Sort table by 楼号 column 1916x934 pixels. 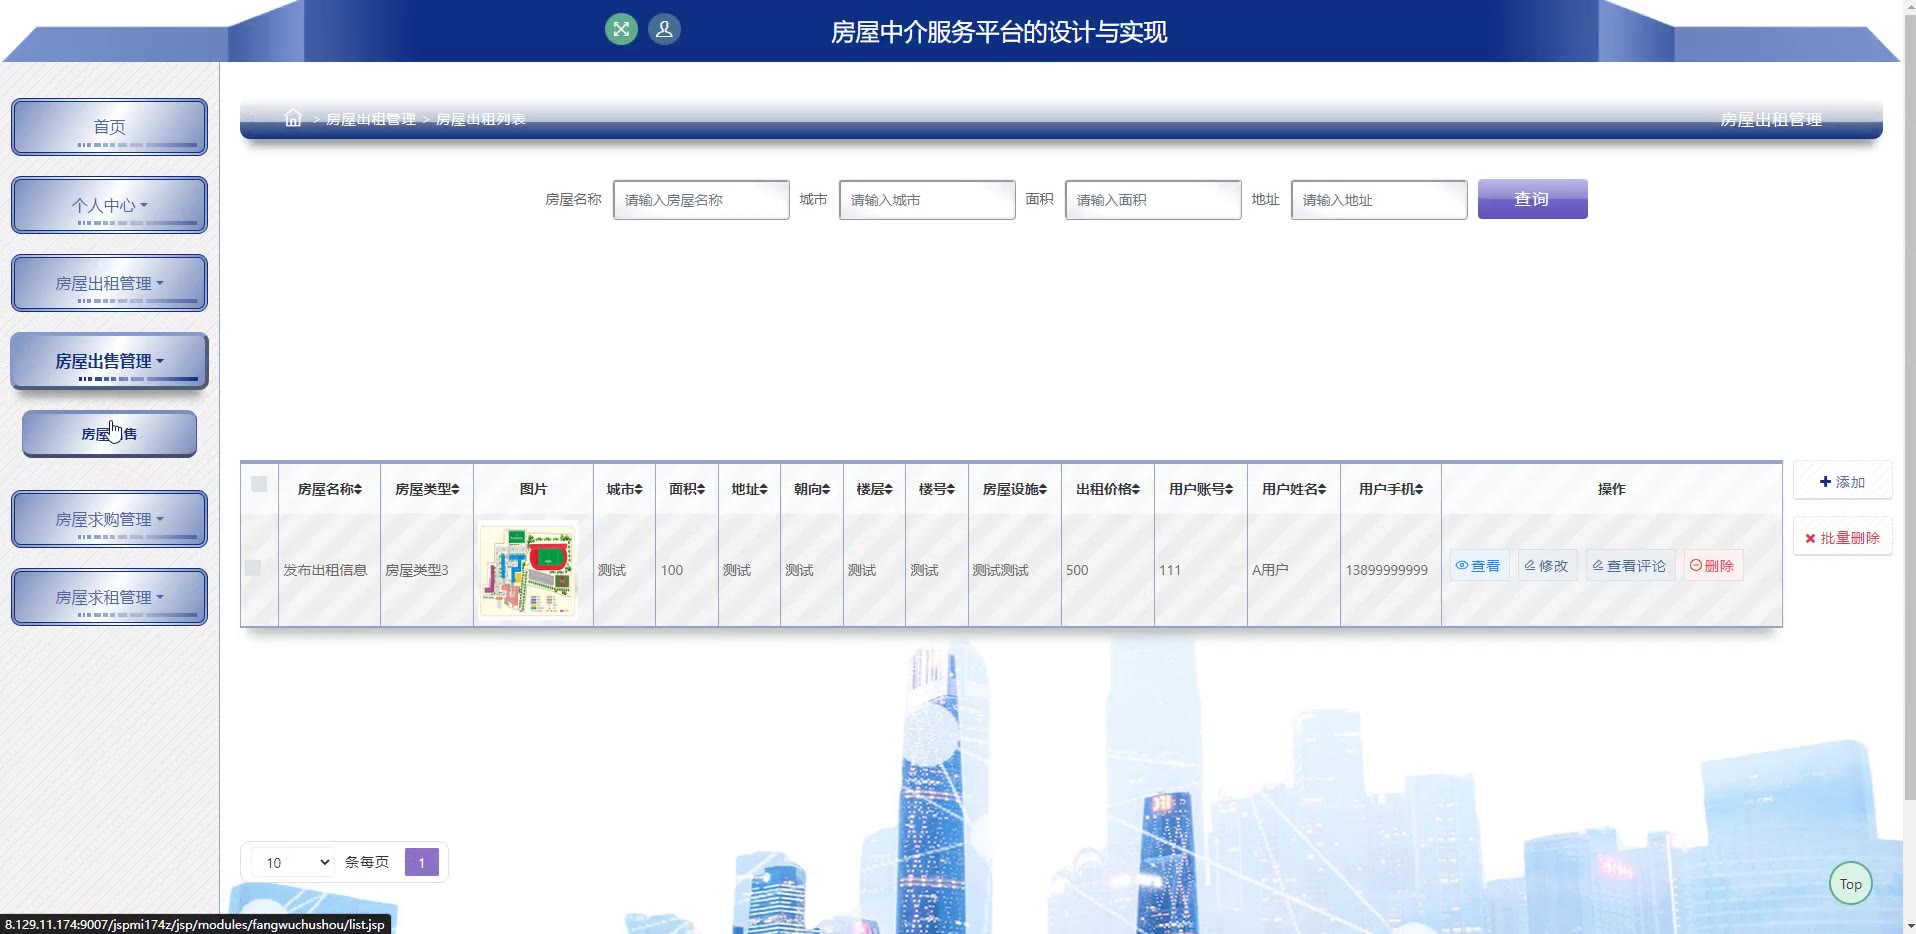click(x=937, y=489)
